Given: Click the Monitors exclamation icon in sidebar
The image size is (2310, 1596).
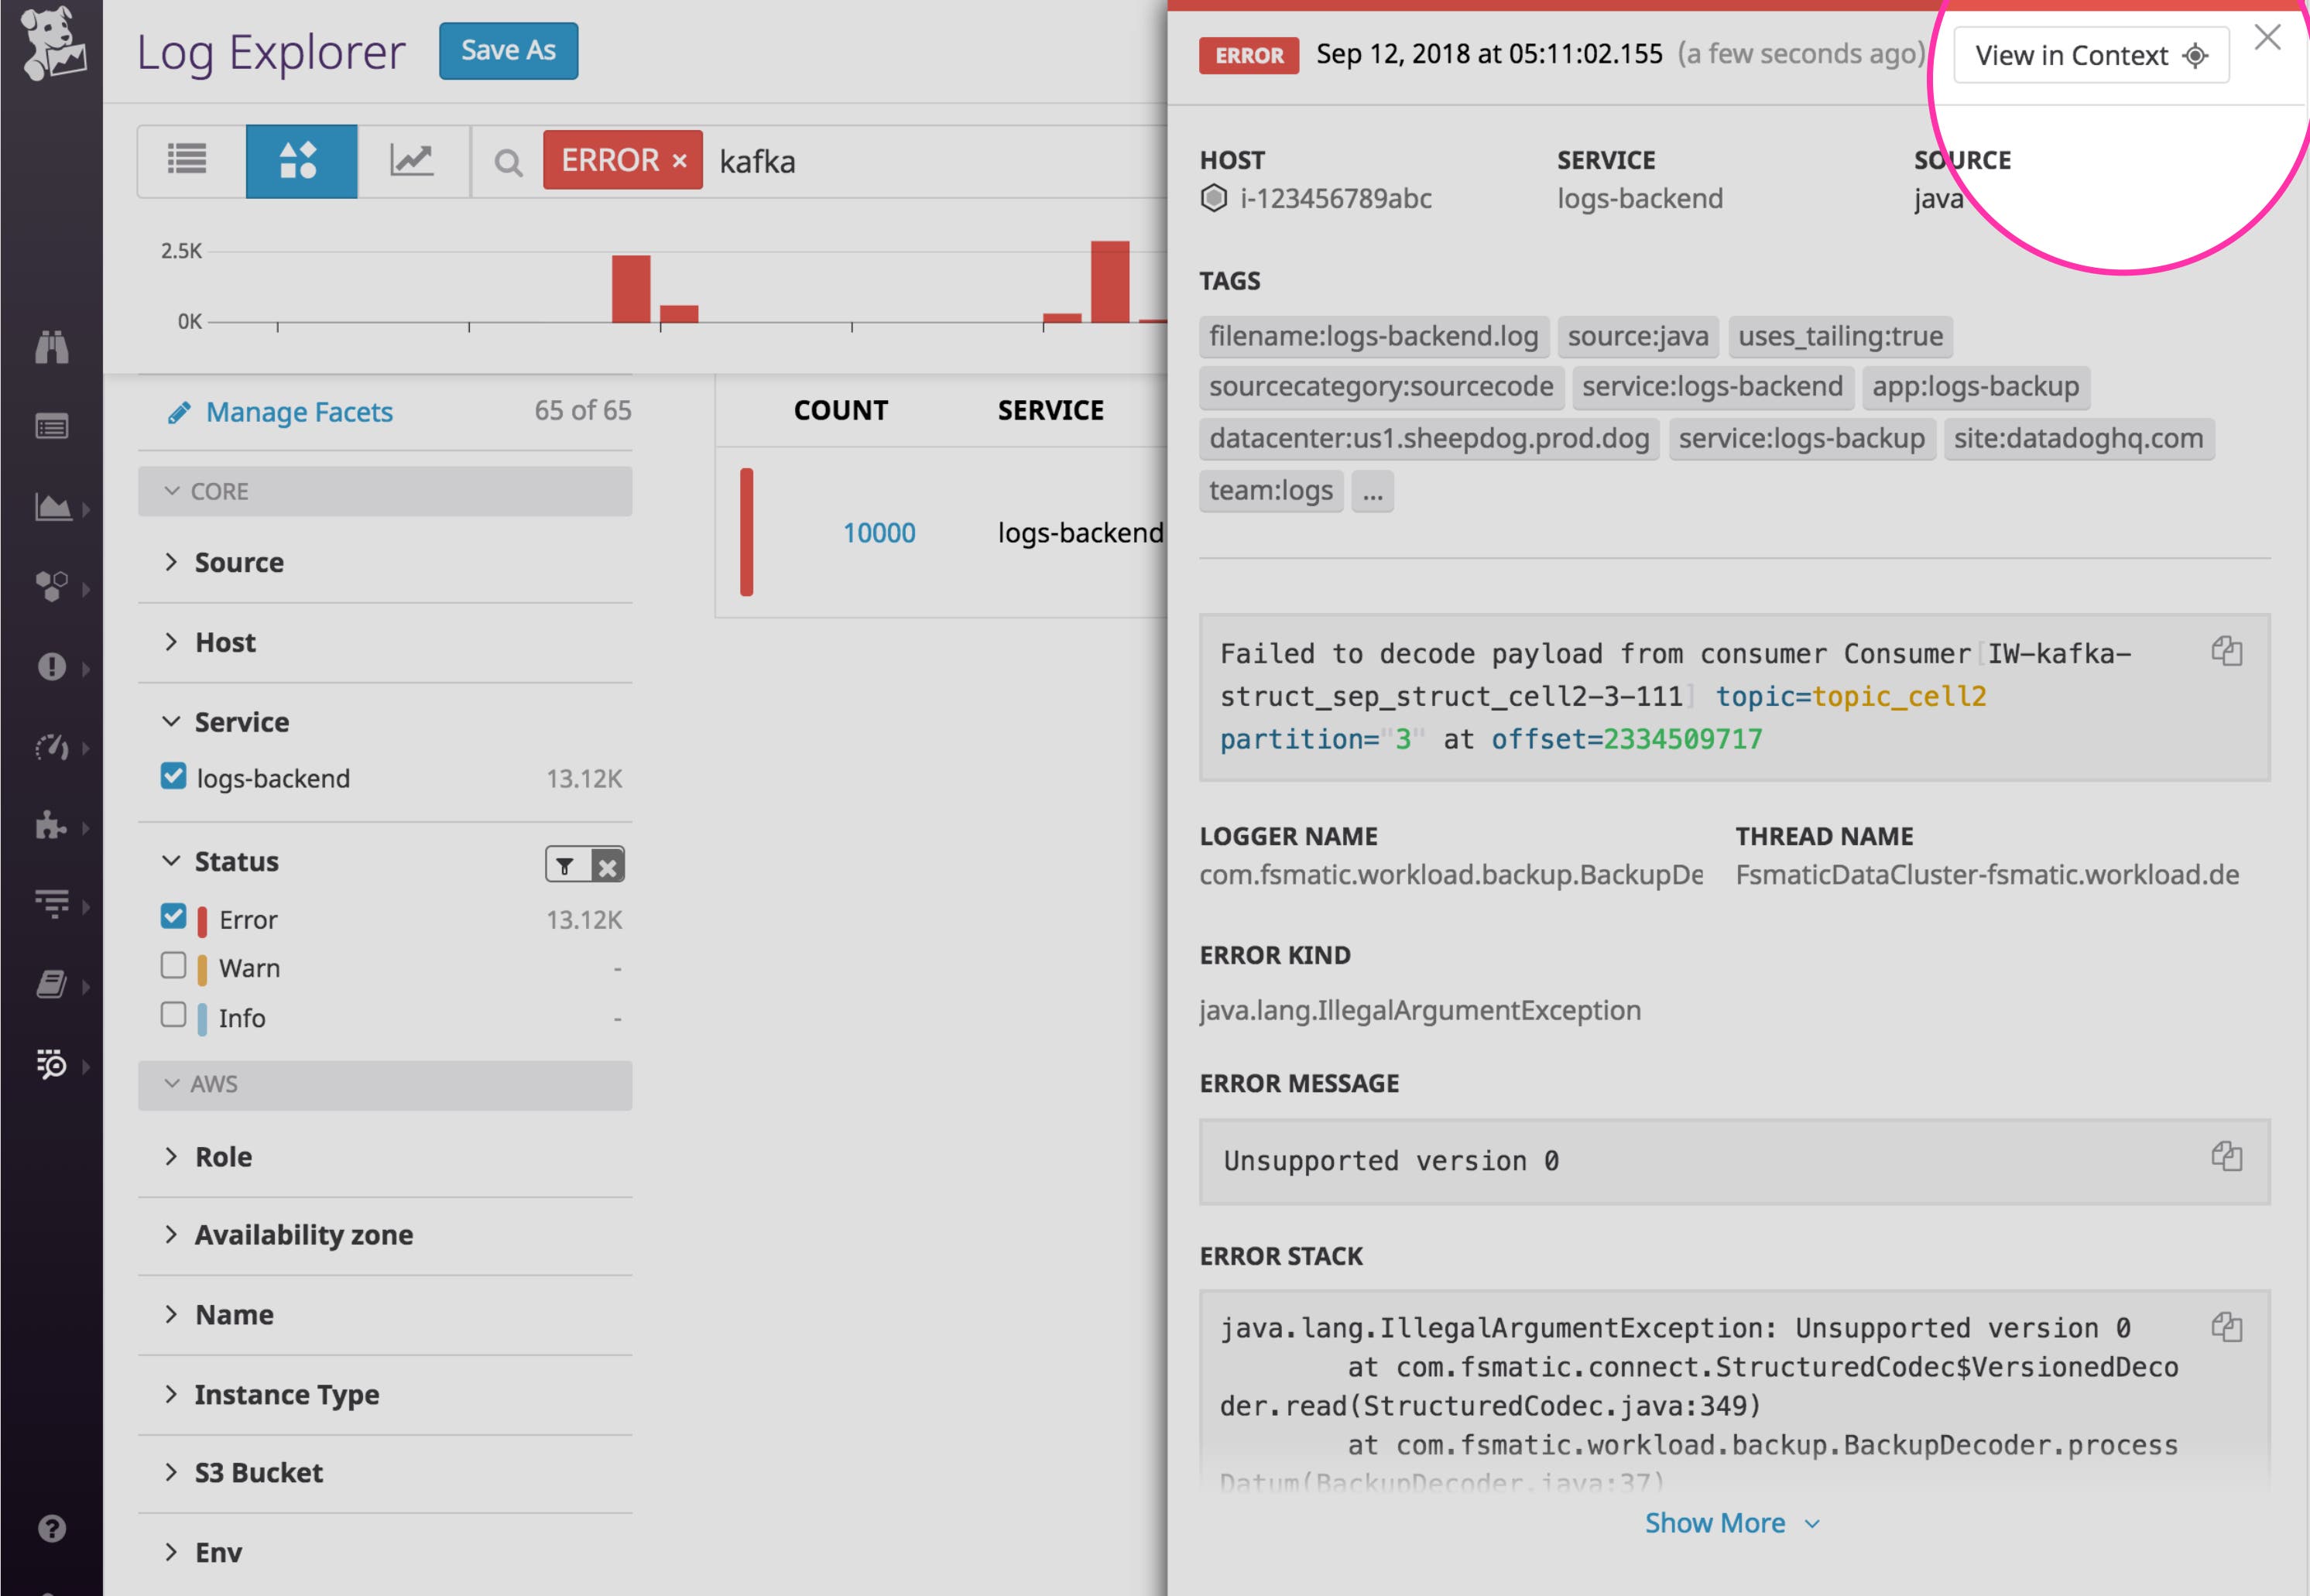Looking at the screenshot, I should pyautogui.click(x=52, y=667).
